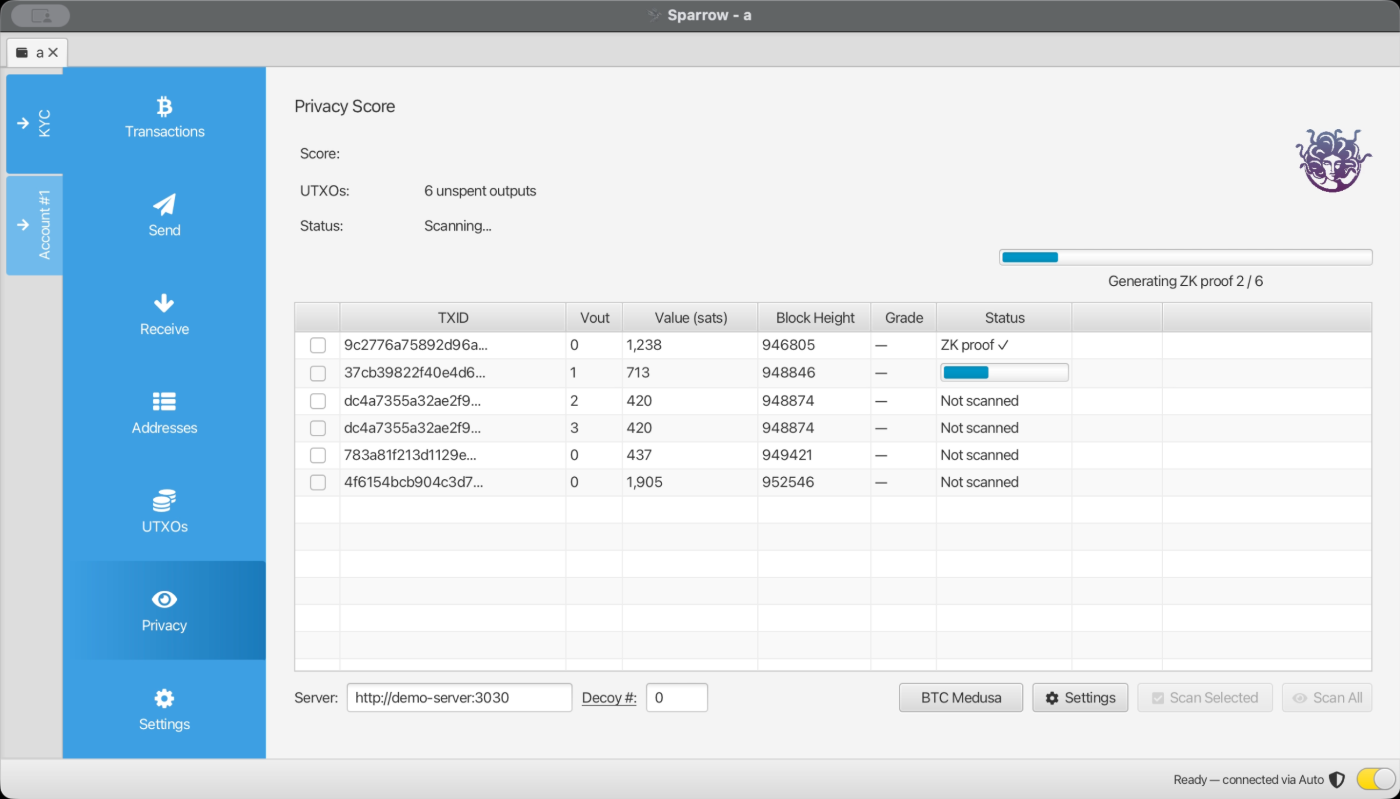This screenshot has width=1400, height=799.
Task: Click 'Ready — connected via Auto' status text
Action: click(x=1249, y=780)
